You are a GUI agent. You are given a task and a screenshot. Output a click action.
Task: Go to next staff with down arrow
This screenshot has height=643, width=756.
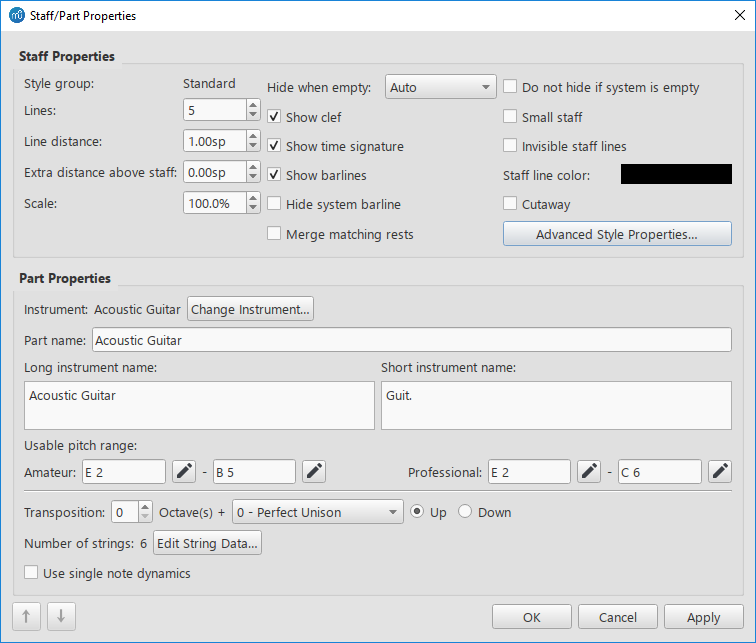pos(61,617)
